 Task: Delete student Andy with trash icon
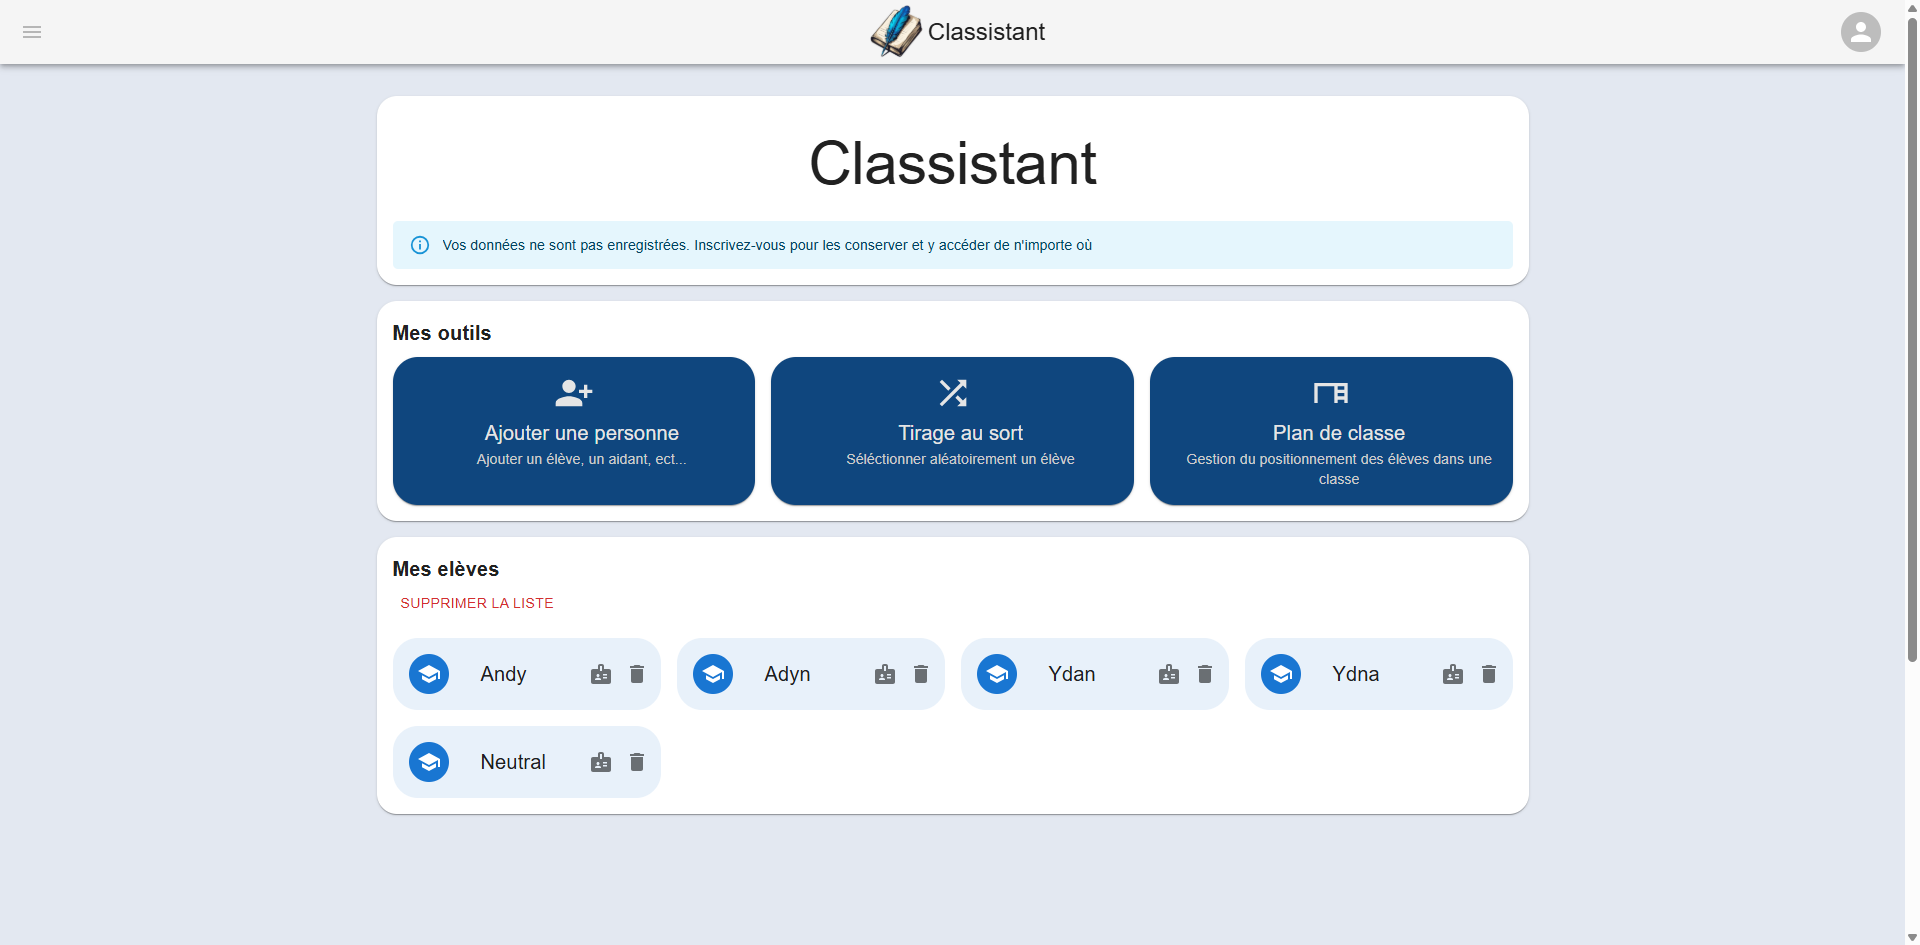(637, 674)
